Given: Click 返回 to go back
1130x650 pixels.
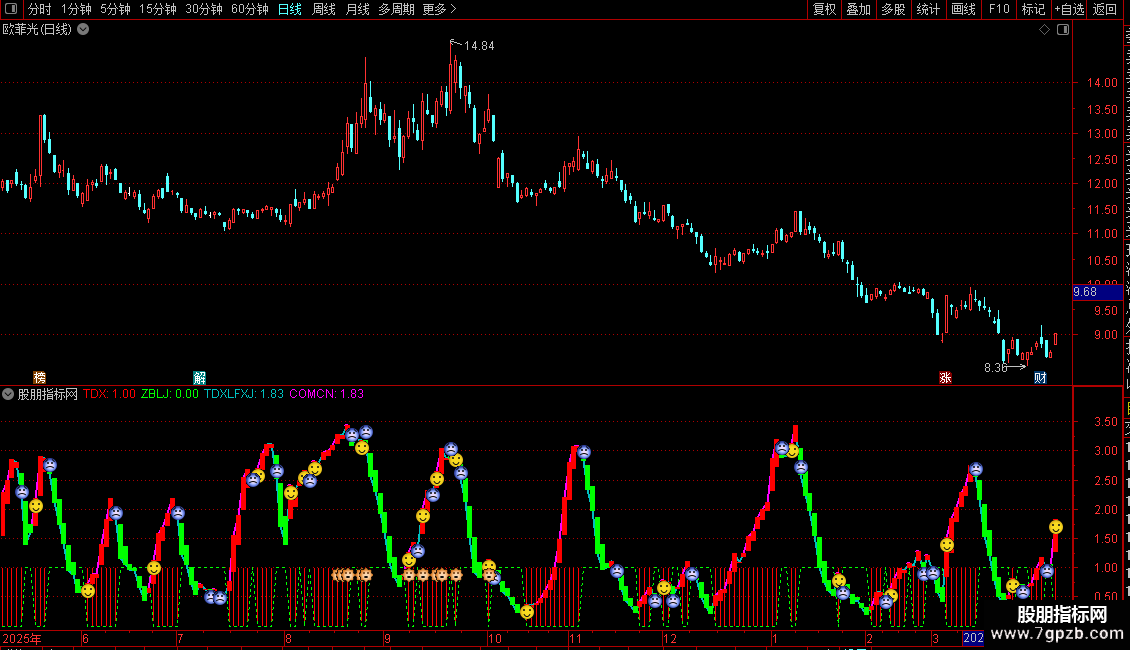Looking at the screenshot, I should coord(1104,9).
